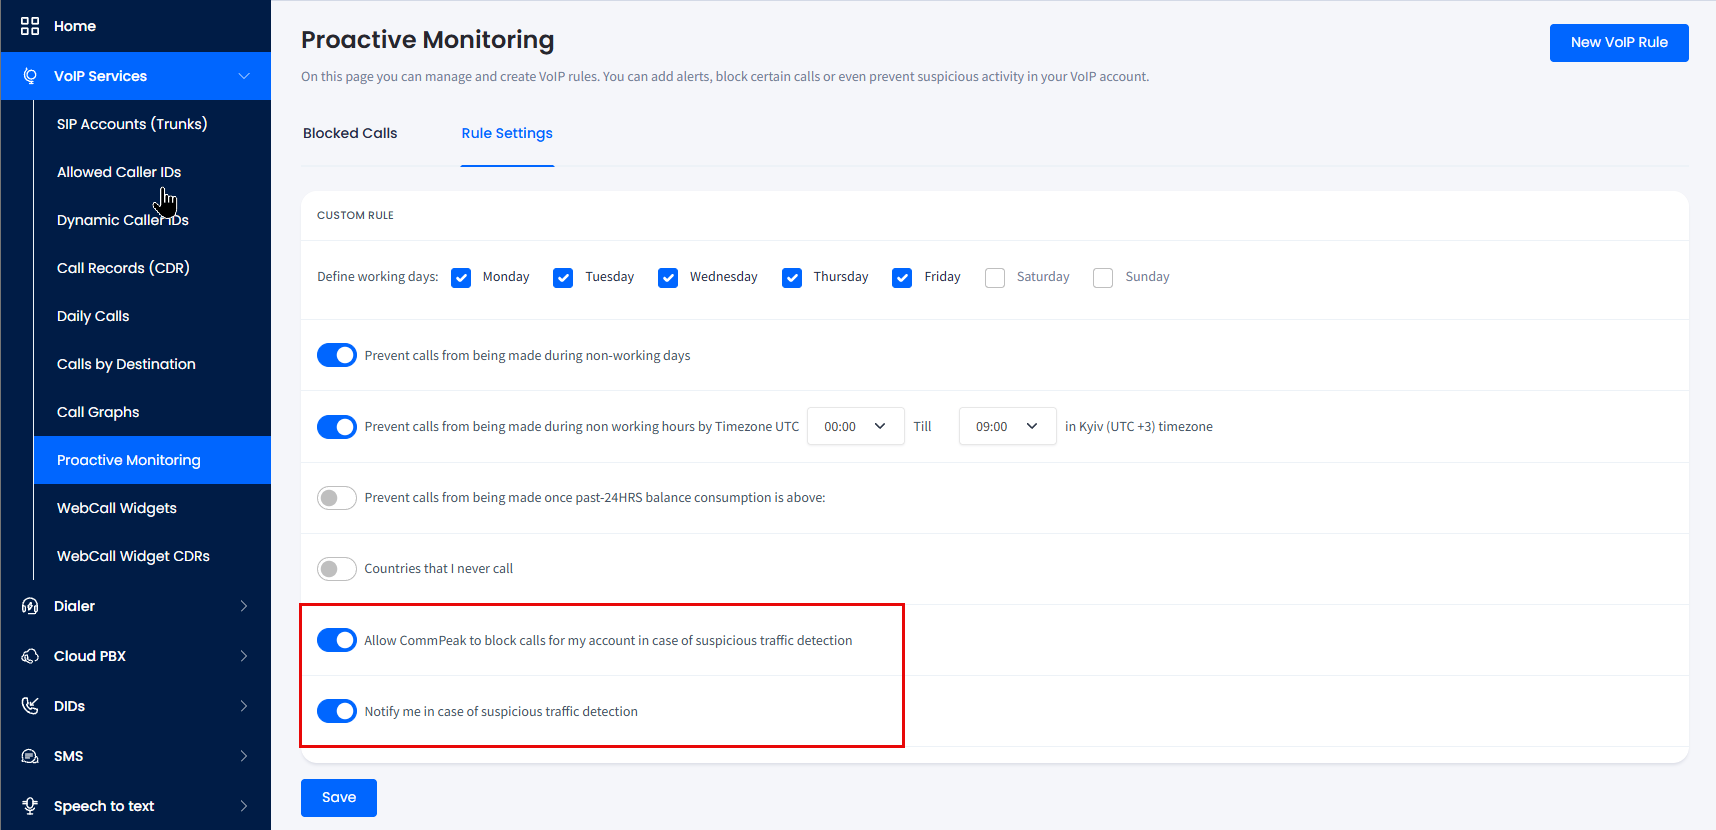Open Allowed Caller IDs page
1716x830 pixels.
[119, 172]
